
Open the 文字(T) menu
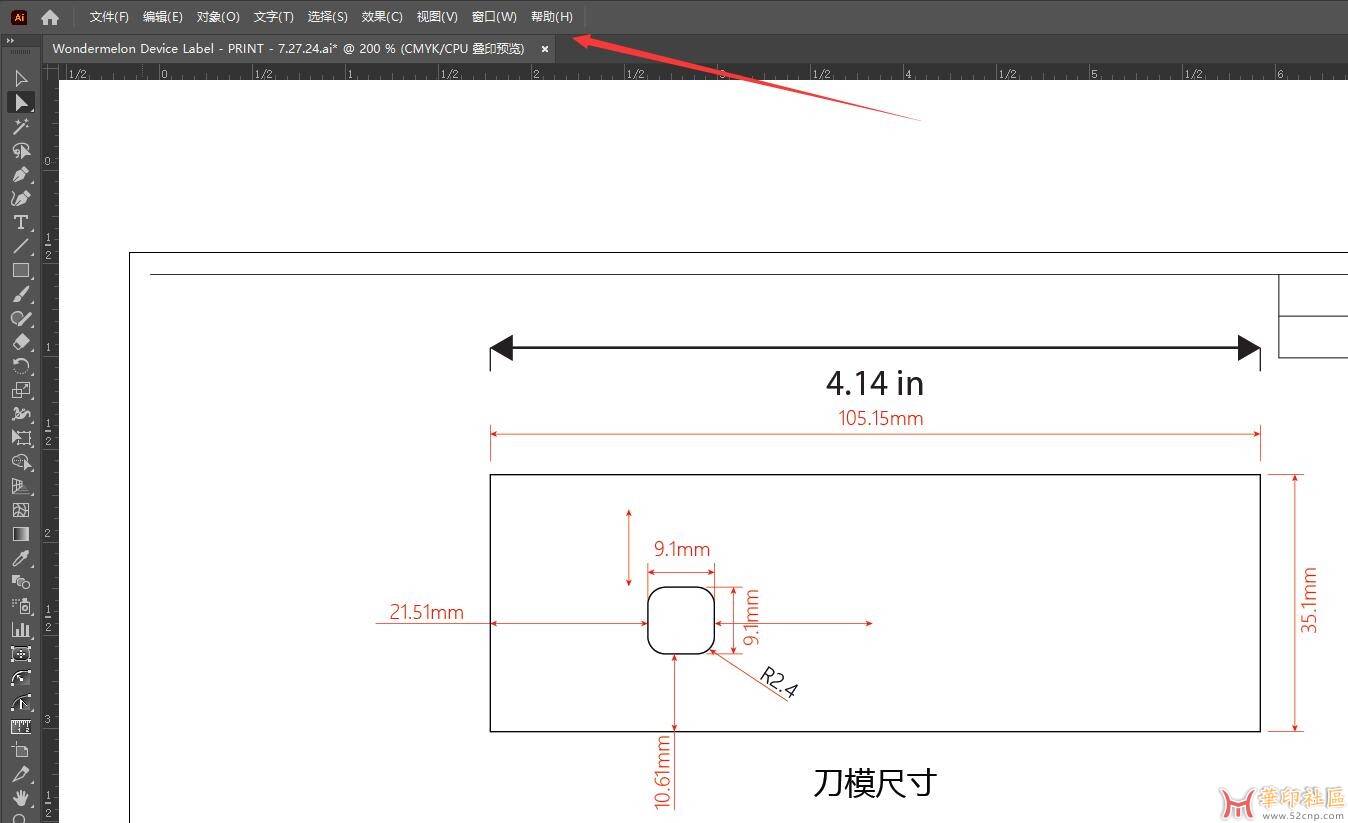click(x=274, y=17)
